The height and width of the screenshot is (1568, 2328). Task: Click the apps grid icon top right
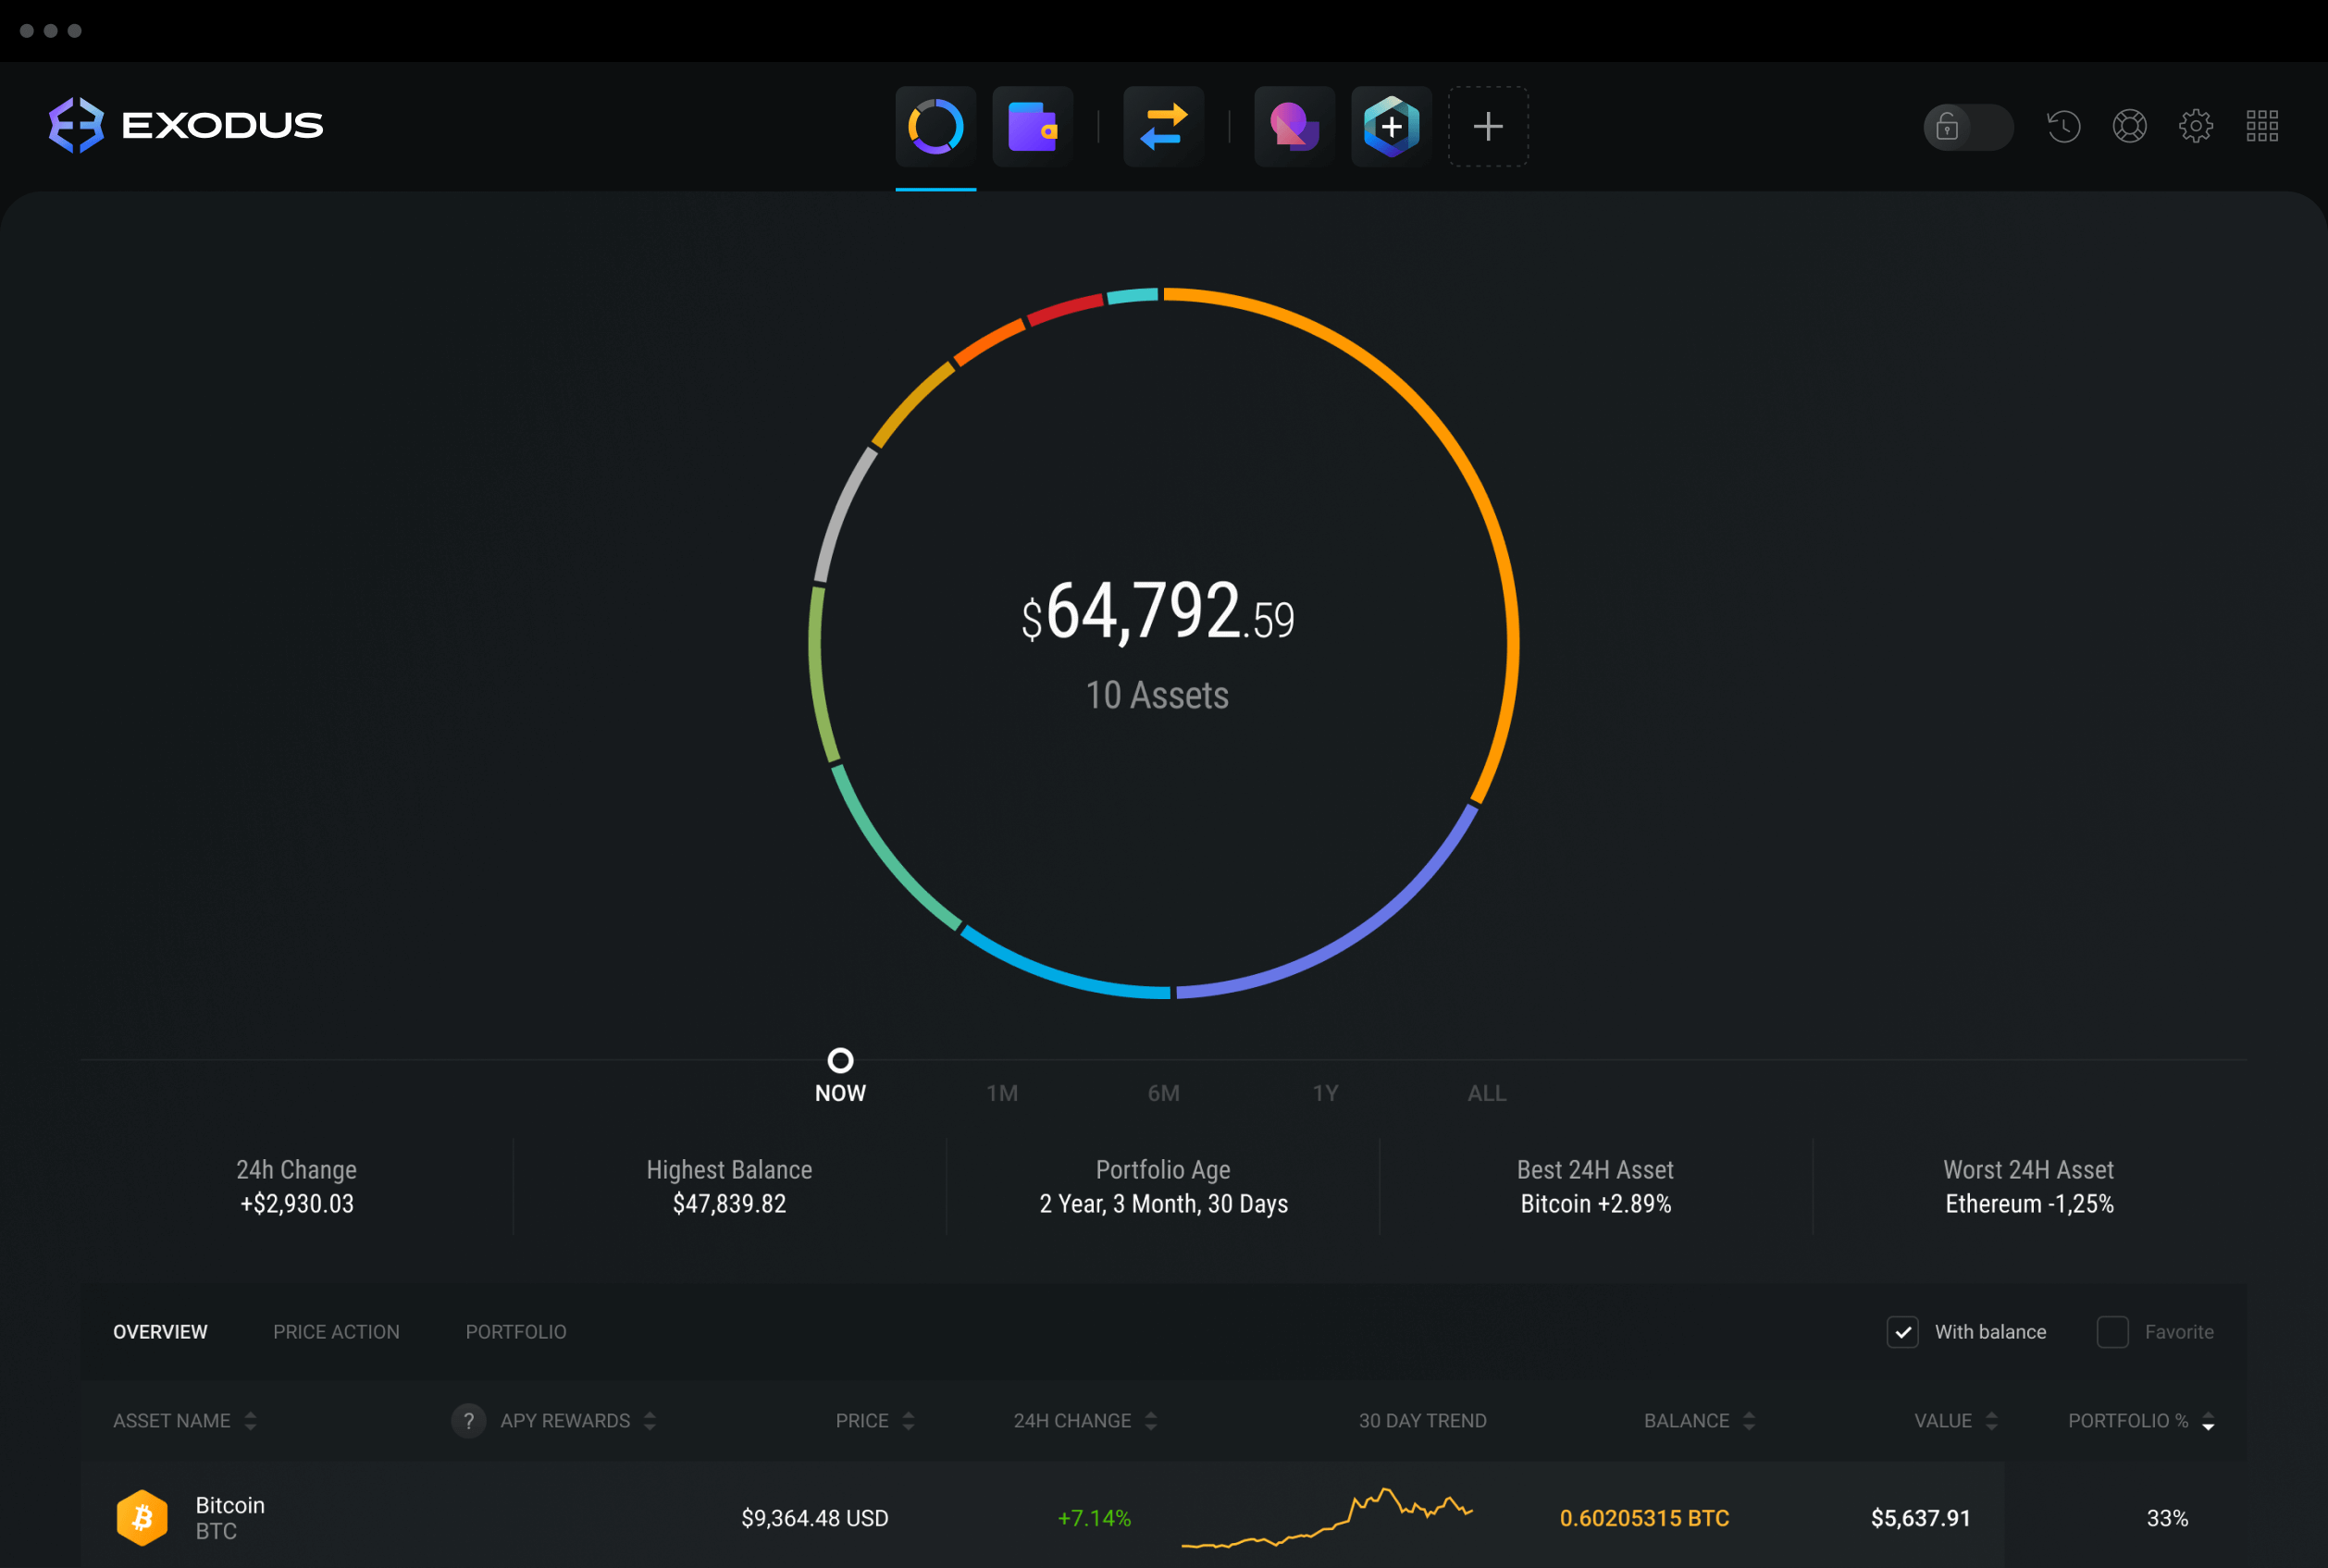coord(2263,124)
